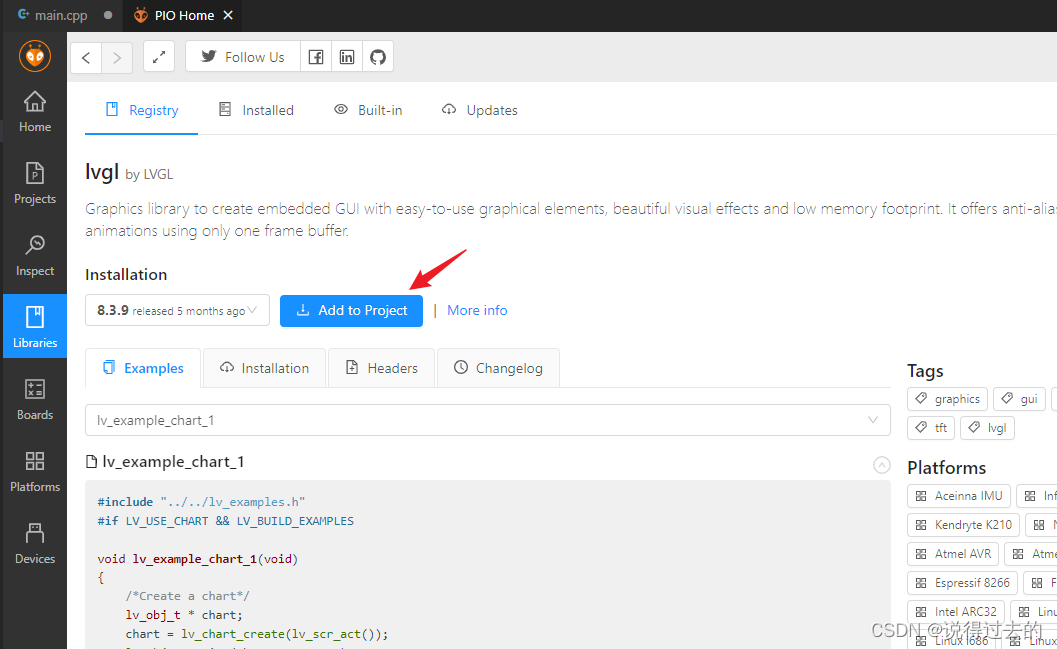Click the Espressif 8266 platform
This screenshot has width=1057, height=649.
tap(963, 583)
